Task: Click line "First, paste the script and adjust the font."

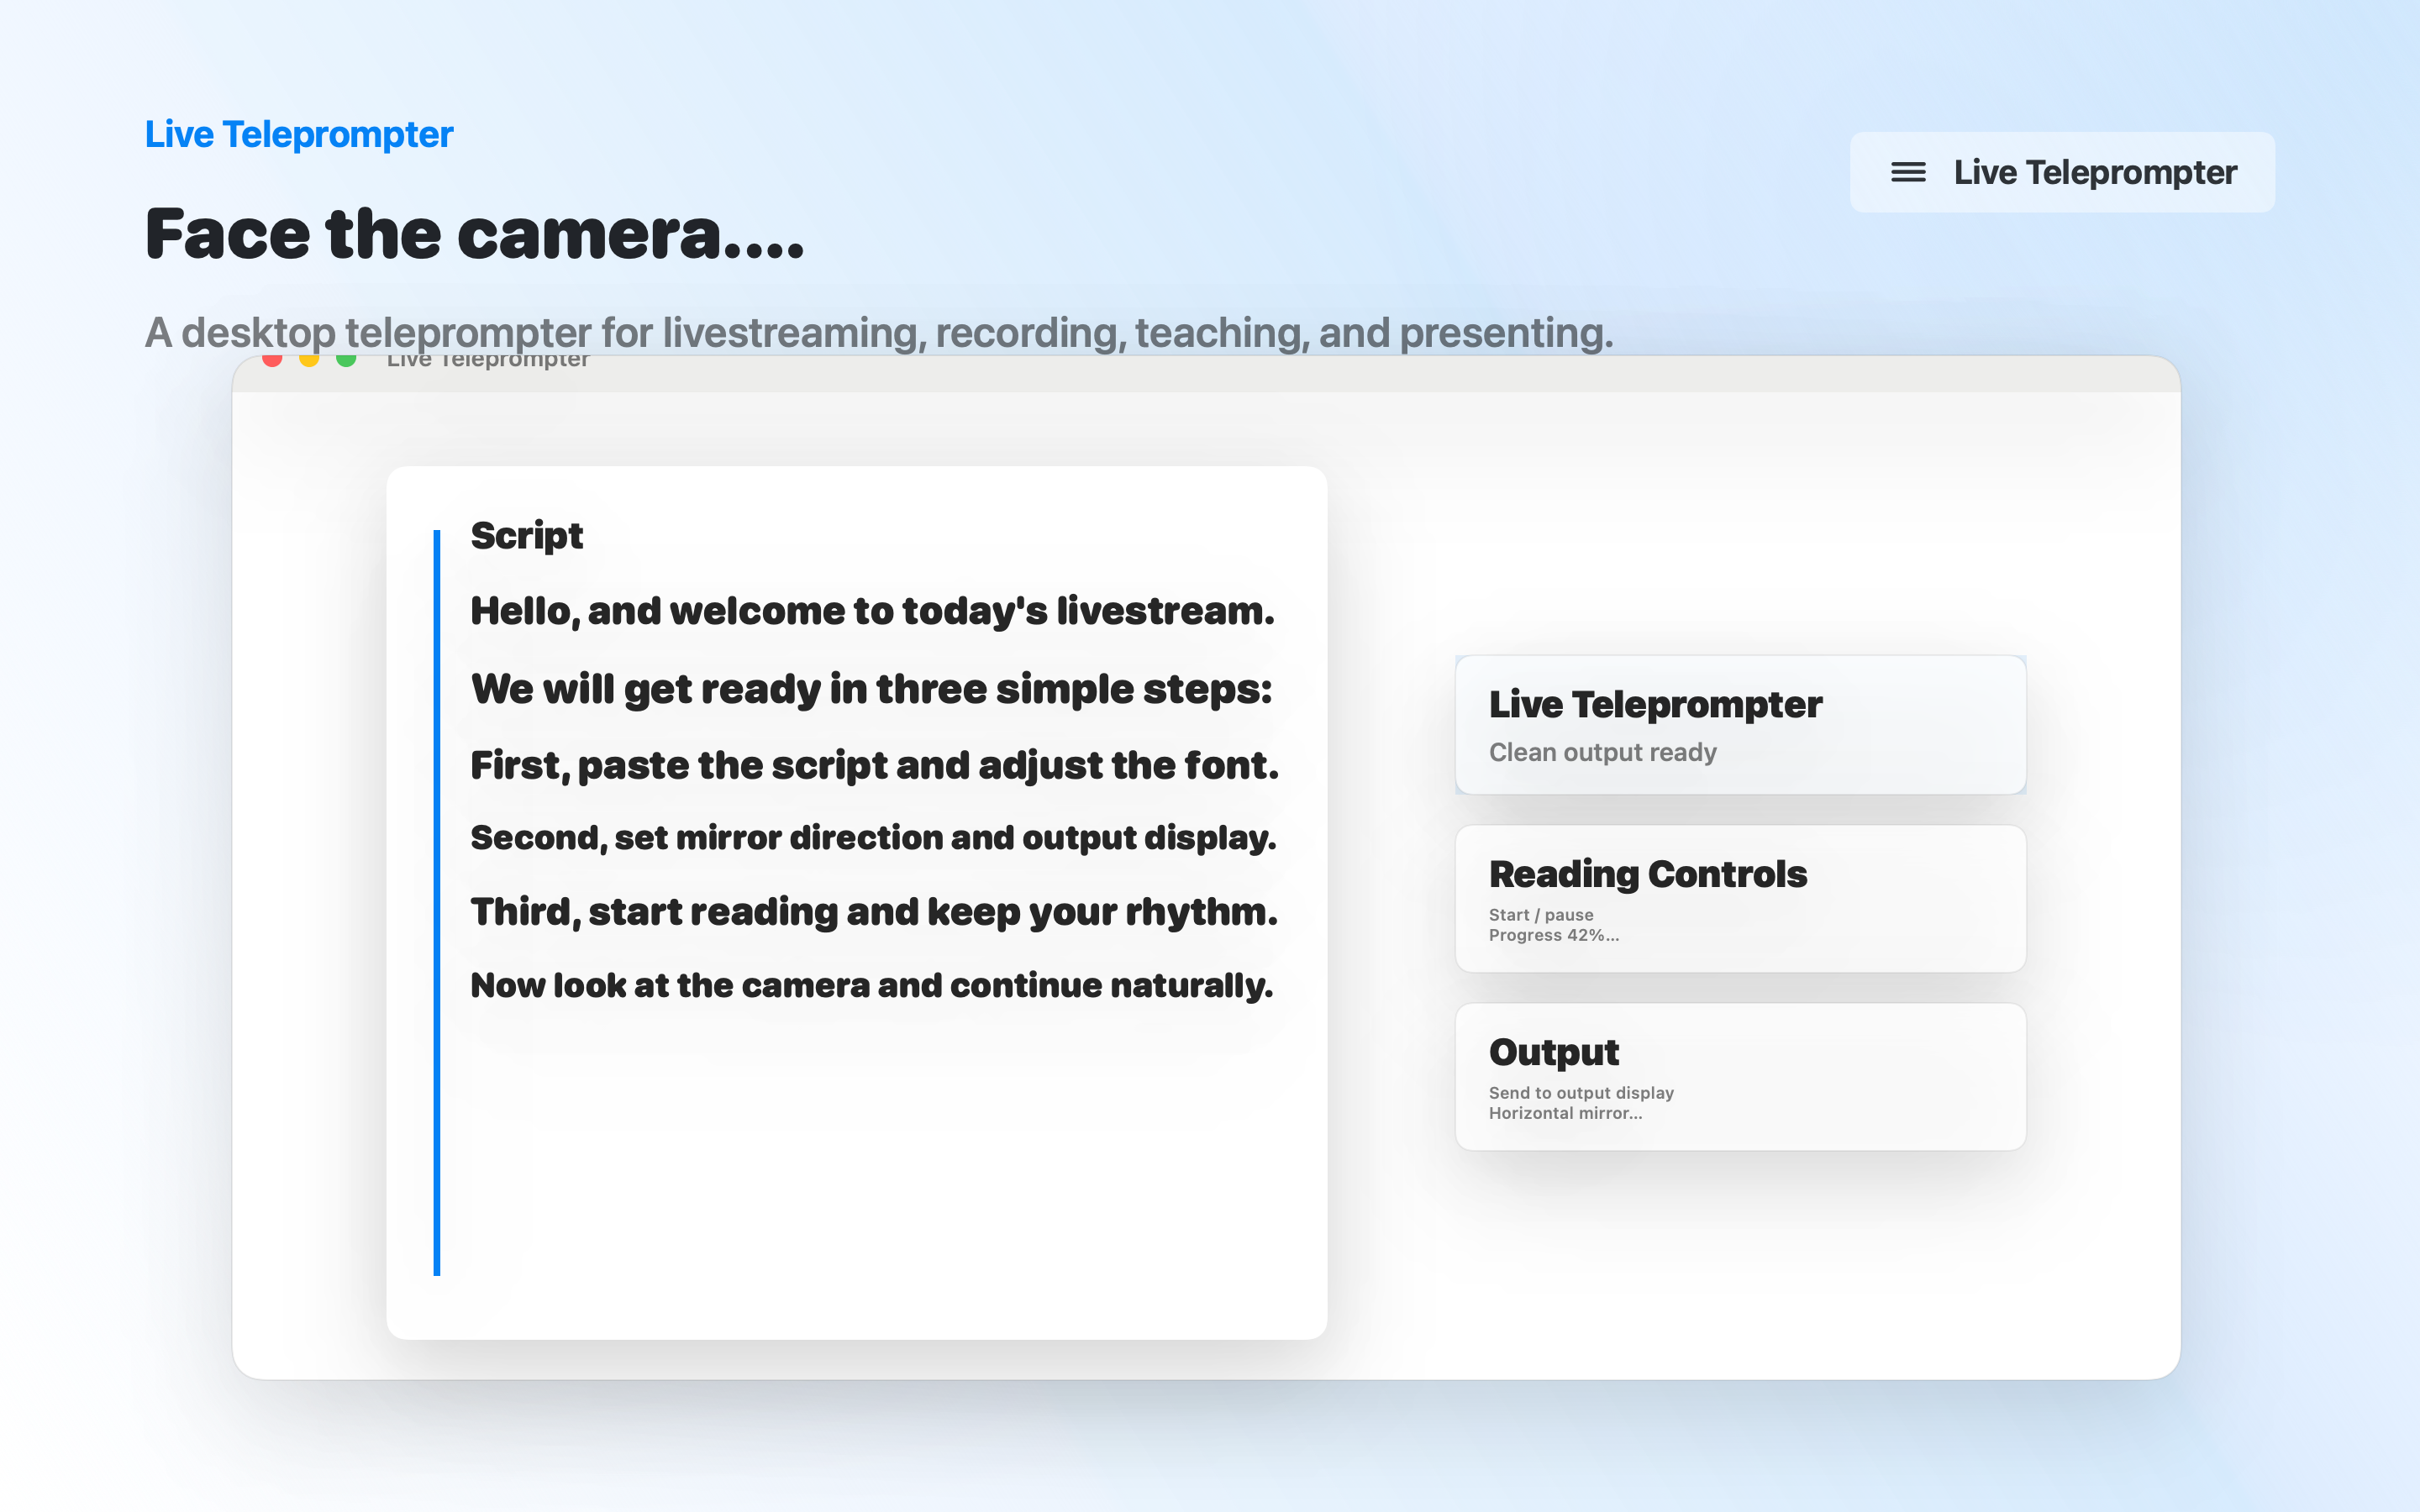Action: tap(874, 765)
